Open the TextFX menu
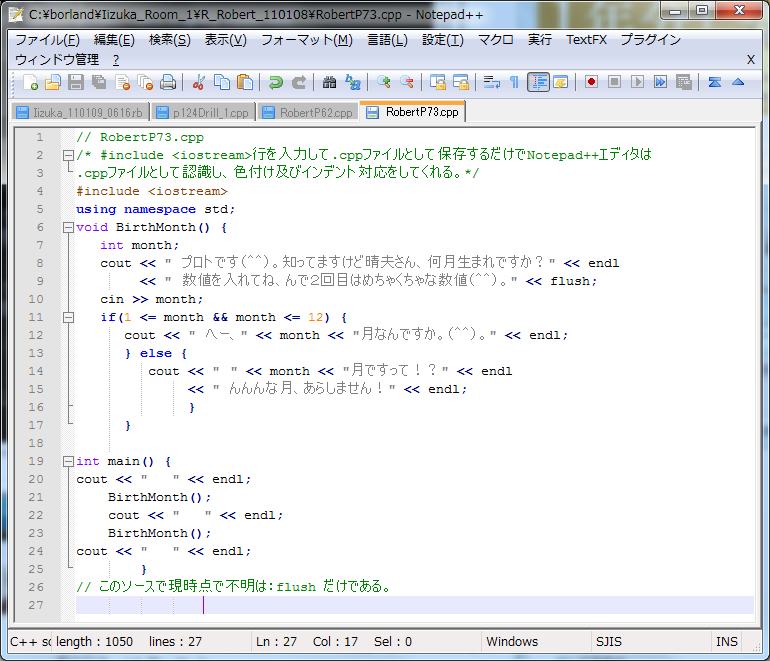 (x=586, y=40)
